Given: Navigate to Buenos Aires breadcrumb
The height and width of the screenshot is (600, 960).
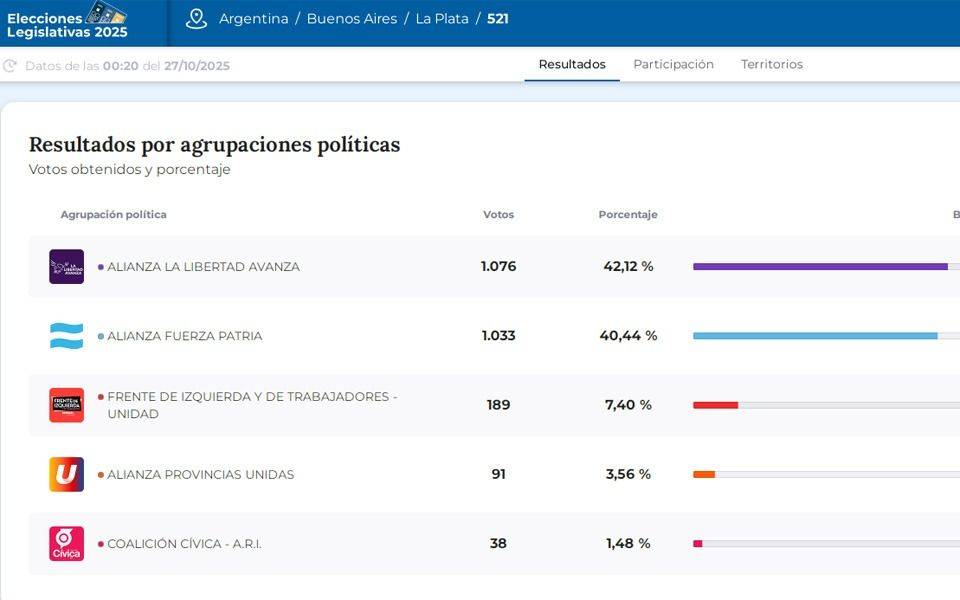Looking at the screenshot, I should 351,19.
